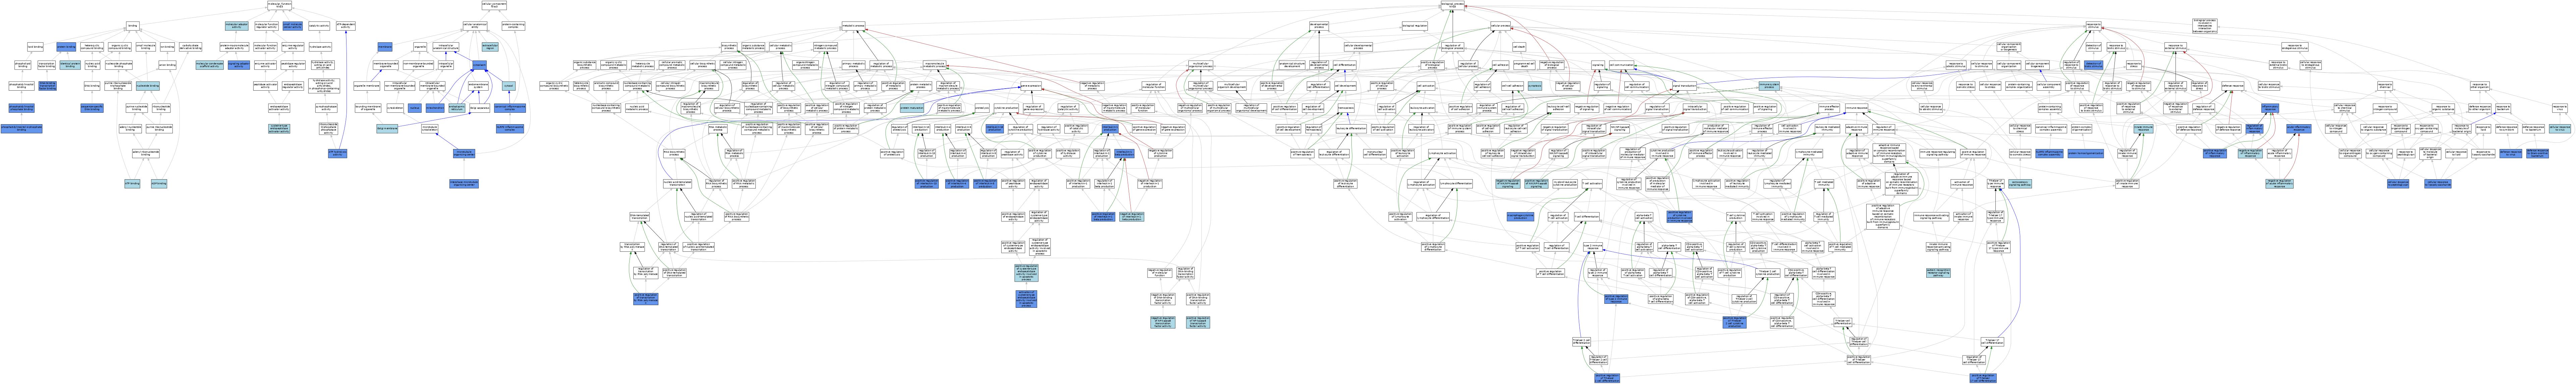The height and width of the screenshot is (384, 2576).
Task: Click the 'extracellular region' node
Action: 490,47
